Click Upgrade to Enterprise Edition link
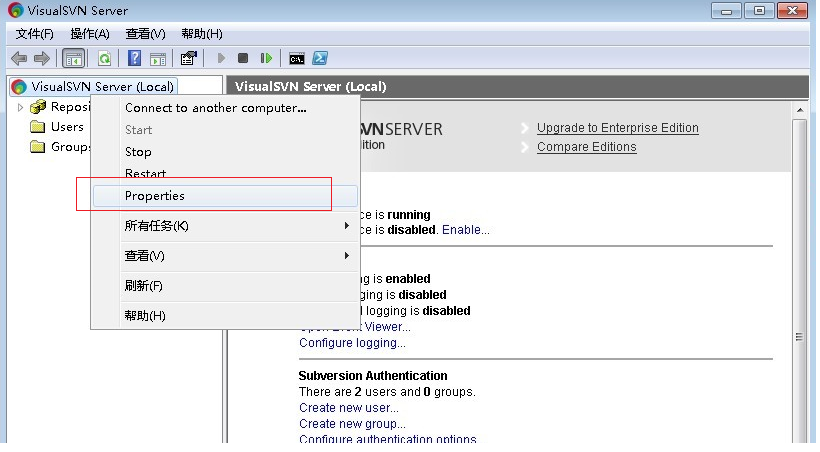The height and width of the screenshot is (452, 820). point(618,128)
